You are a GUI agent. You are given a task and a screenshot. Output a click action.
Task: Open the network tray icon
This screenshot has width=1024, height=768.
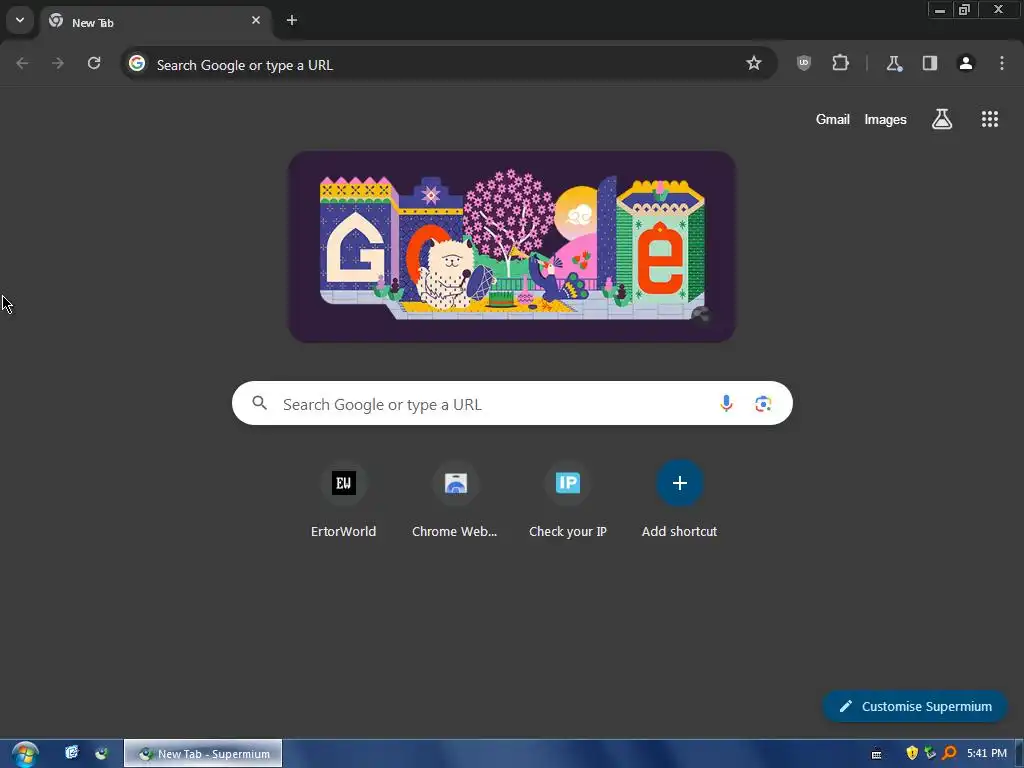(931, 753)
